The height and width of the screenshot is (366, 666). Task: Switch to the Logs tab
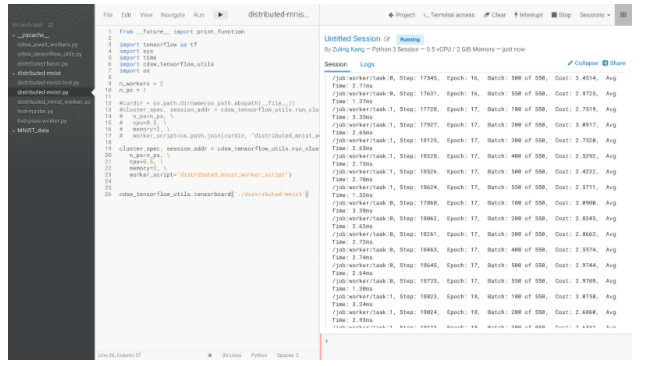click(x=367, y=65)
